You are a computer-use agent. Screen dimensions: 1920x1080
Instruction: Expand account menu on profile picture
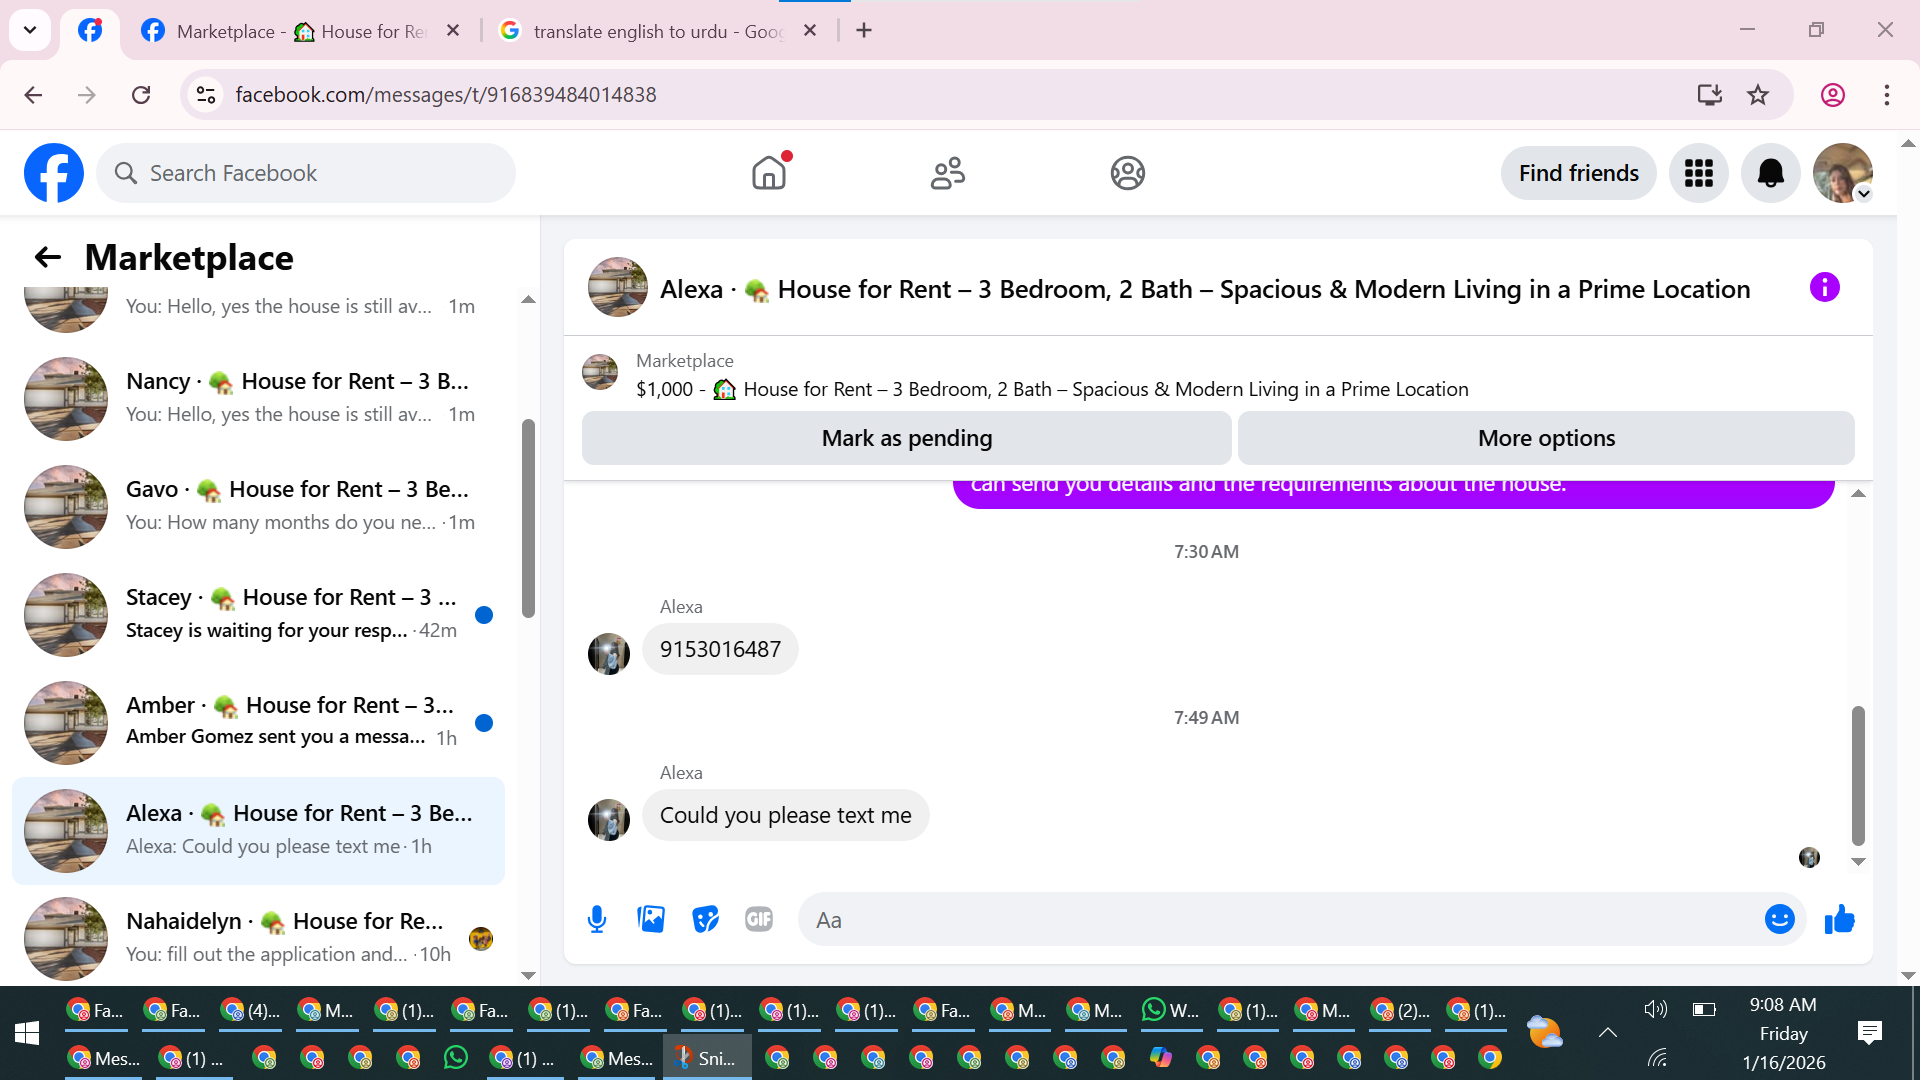click(1863, 194)
